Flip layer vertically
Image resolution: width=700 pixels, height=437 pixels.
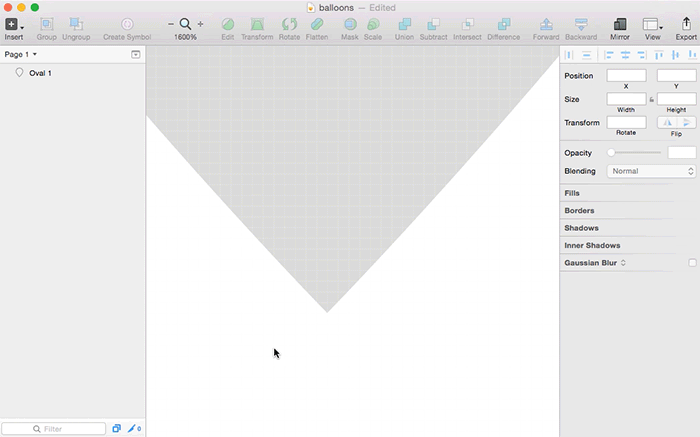(687, 122)
